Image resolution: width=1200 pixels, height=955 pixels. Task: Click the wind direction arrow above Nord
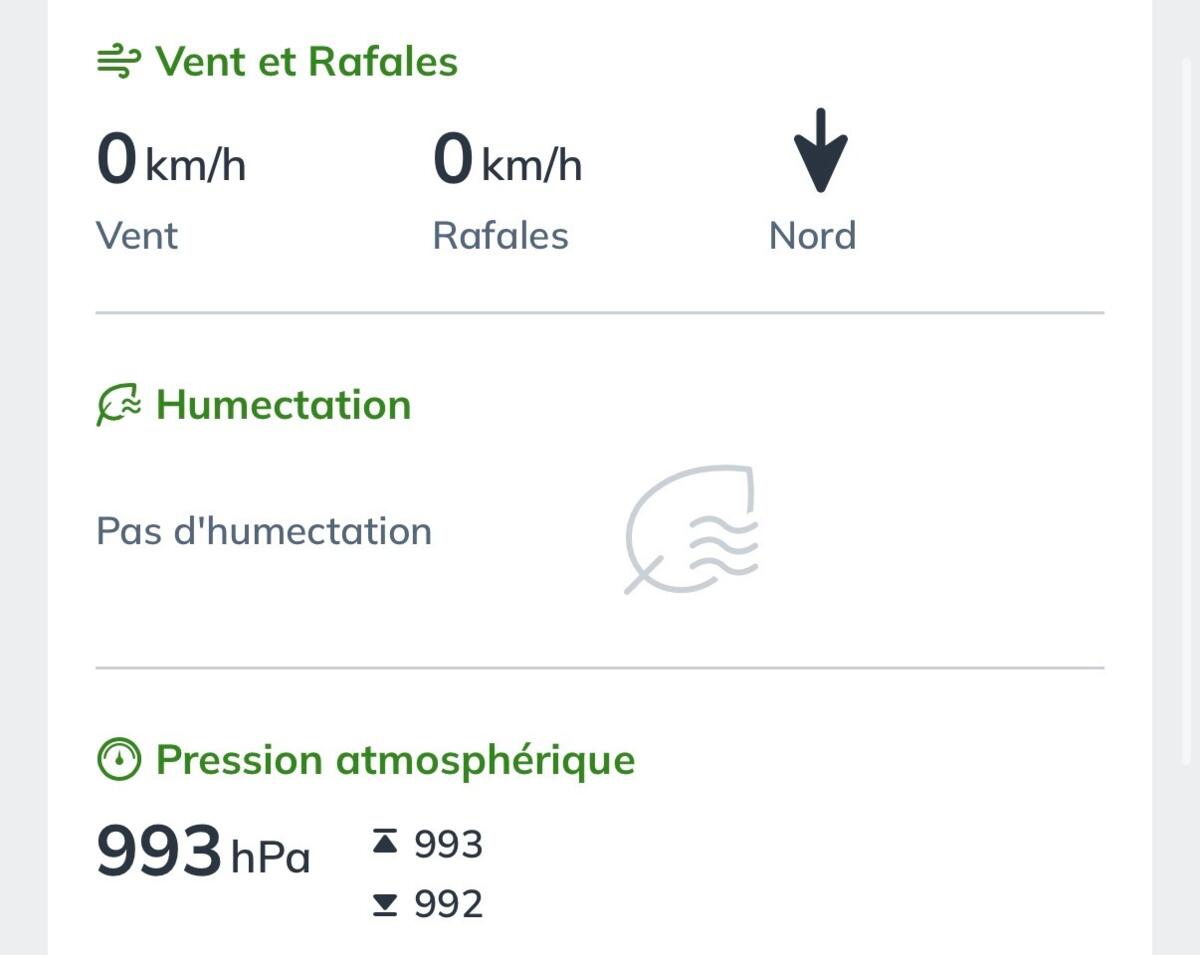[820, 151]
